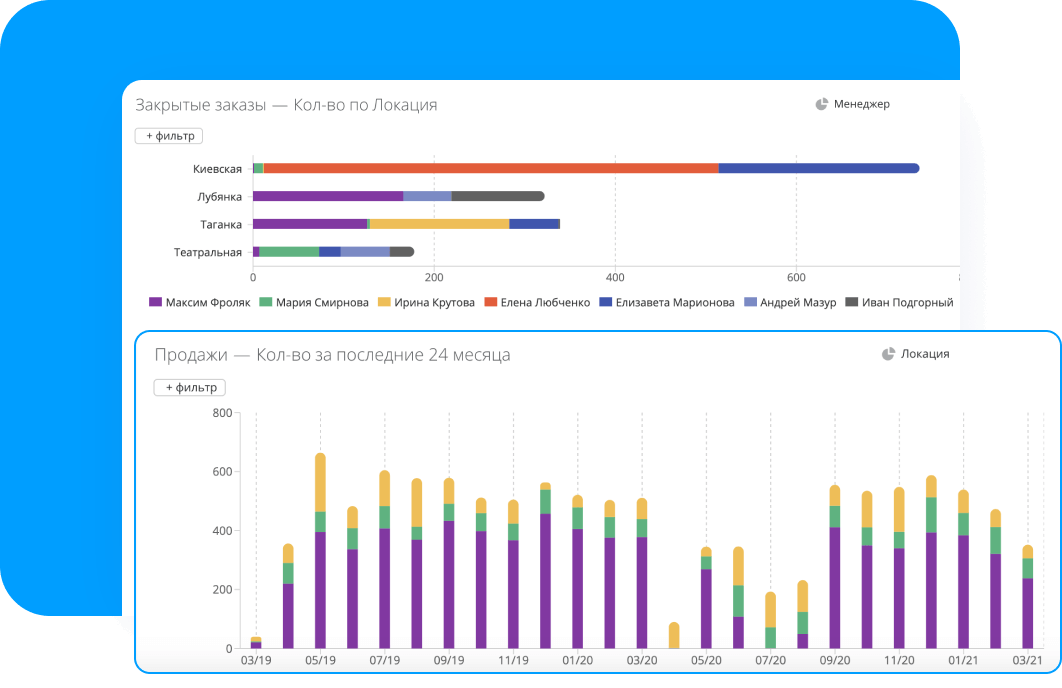Add a filter to Продажи chart

pos(189,388)
